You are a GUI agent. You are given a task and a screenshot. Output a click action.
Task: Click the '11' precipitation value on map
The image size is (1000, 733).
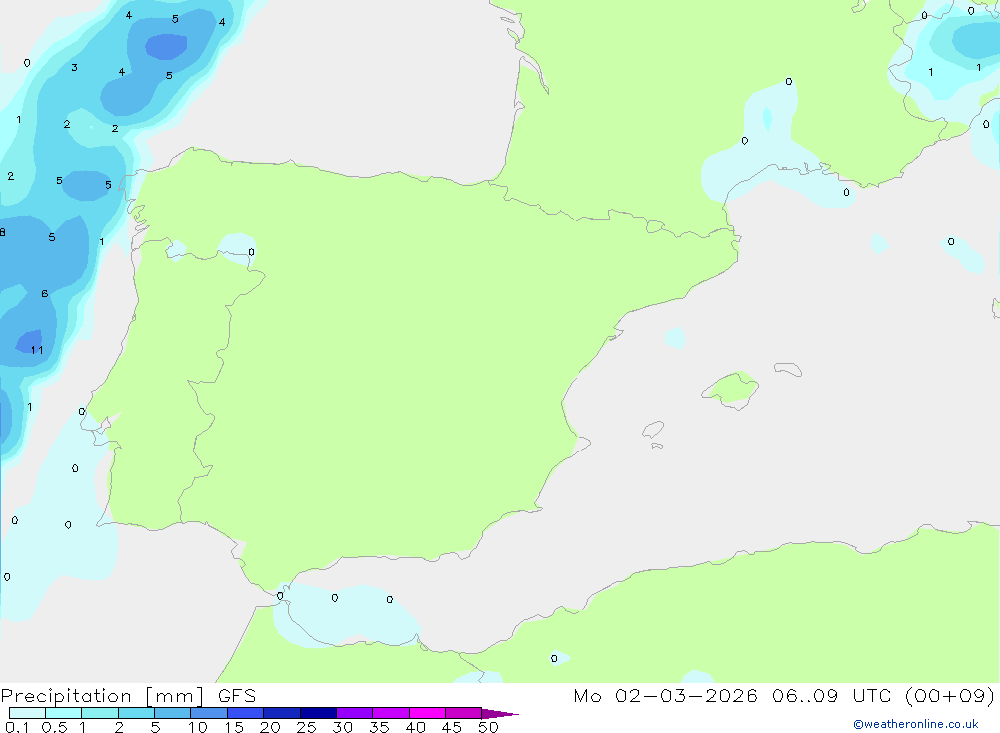tap(37, 350)
